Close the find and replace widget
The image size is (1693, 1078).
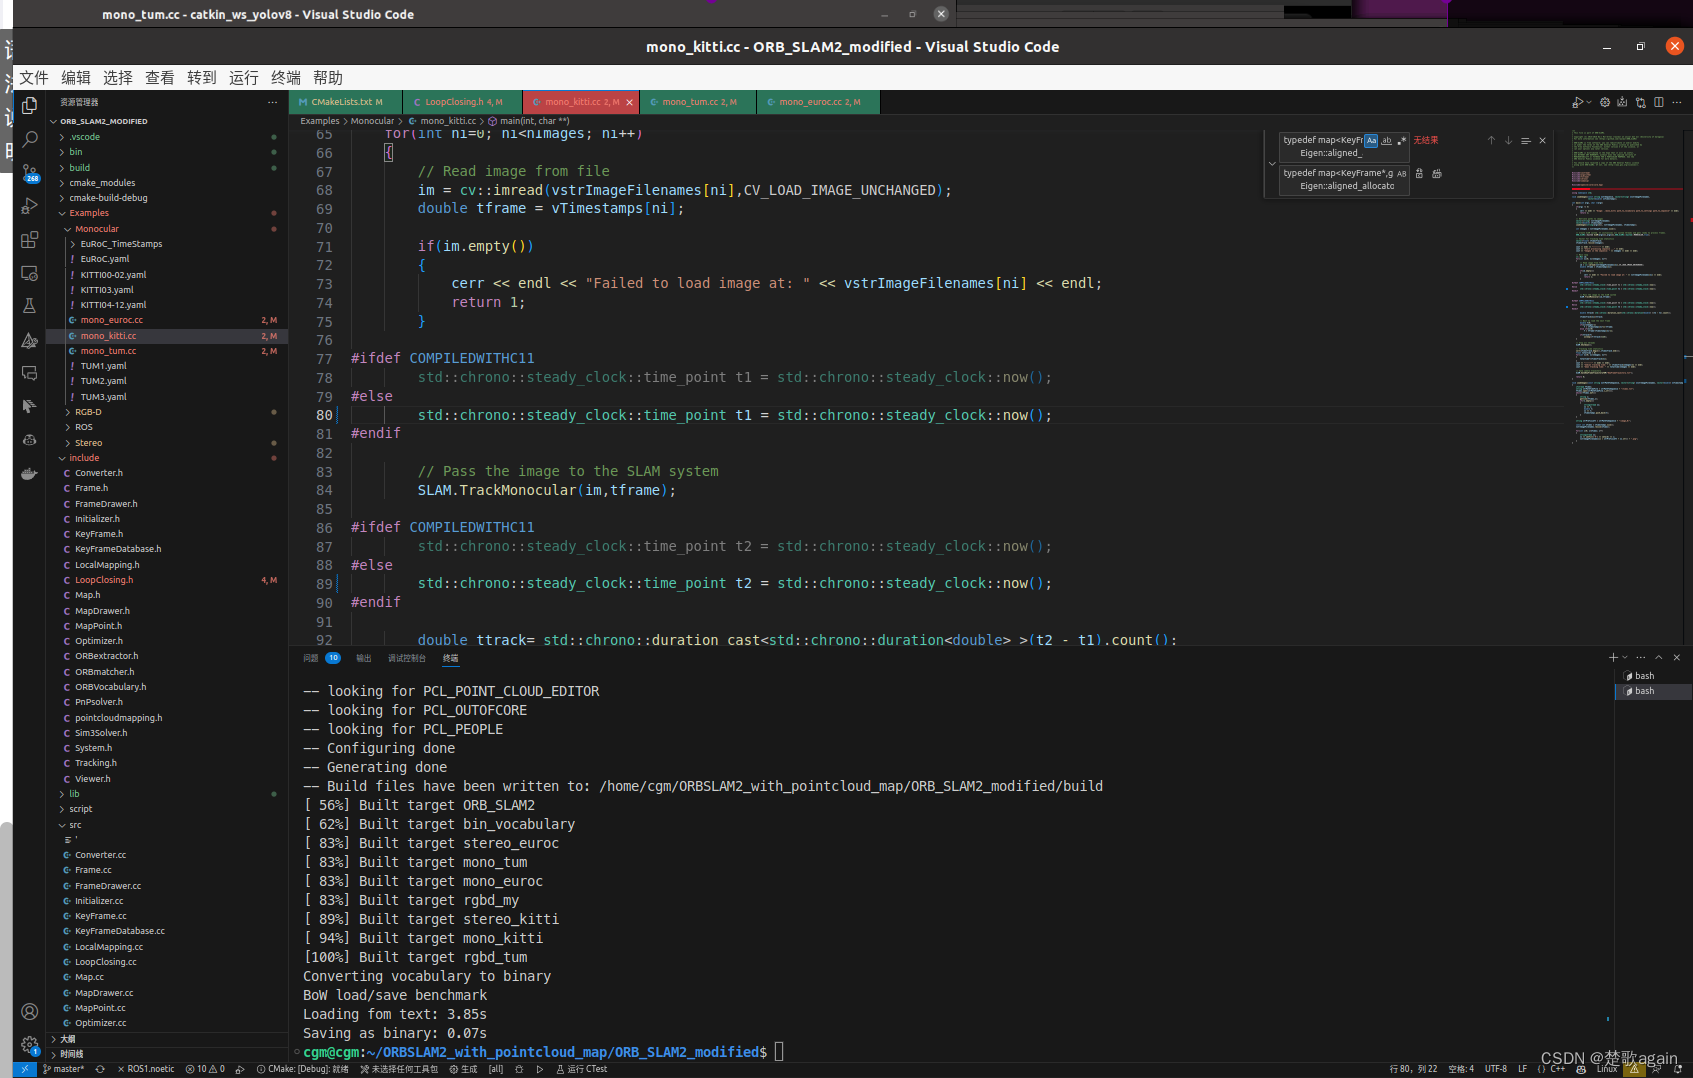(x=1542, y=140)
